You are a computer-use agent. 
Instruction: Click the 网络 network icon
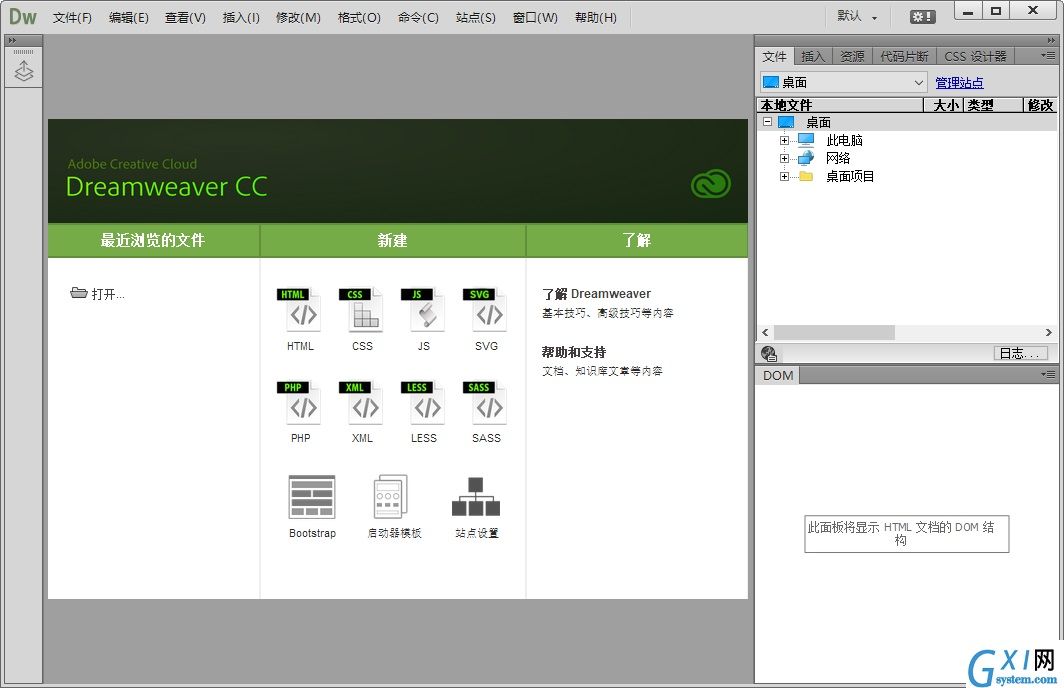coord(805,157)
